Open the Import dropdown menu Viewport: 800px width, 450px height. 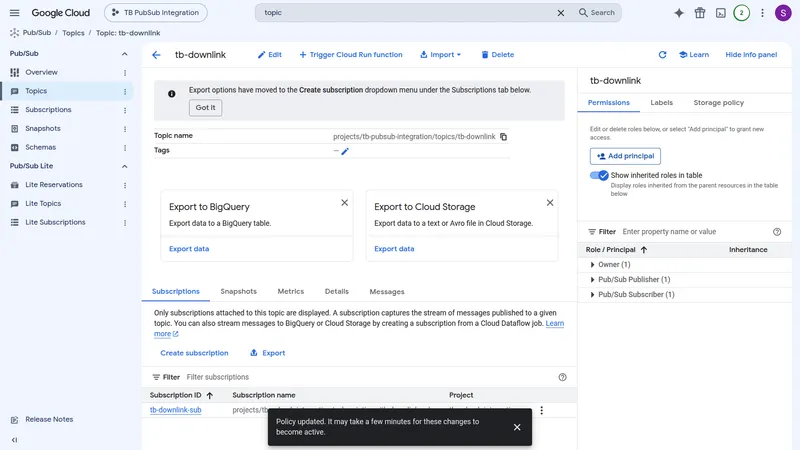pos(440,55)
